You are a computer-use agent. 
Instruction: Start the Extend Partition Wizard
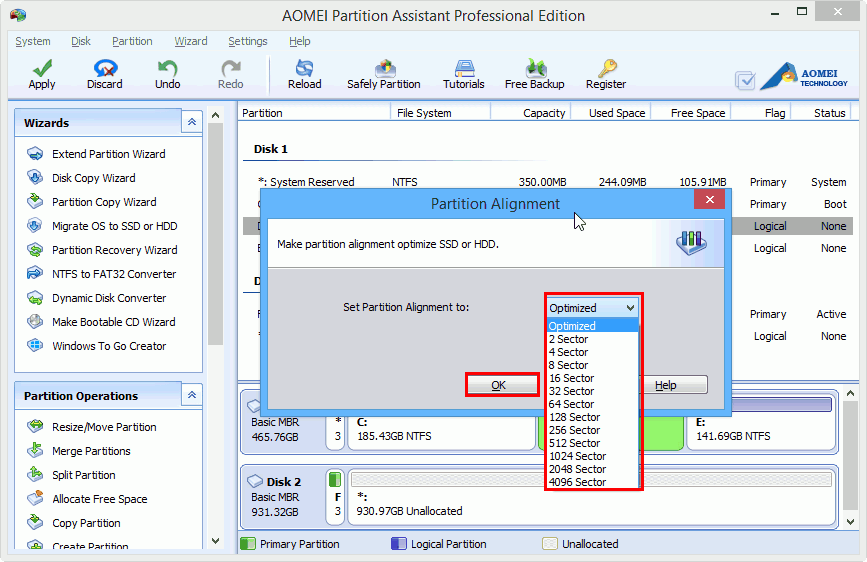[108, 154]
